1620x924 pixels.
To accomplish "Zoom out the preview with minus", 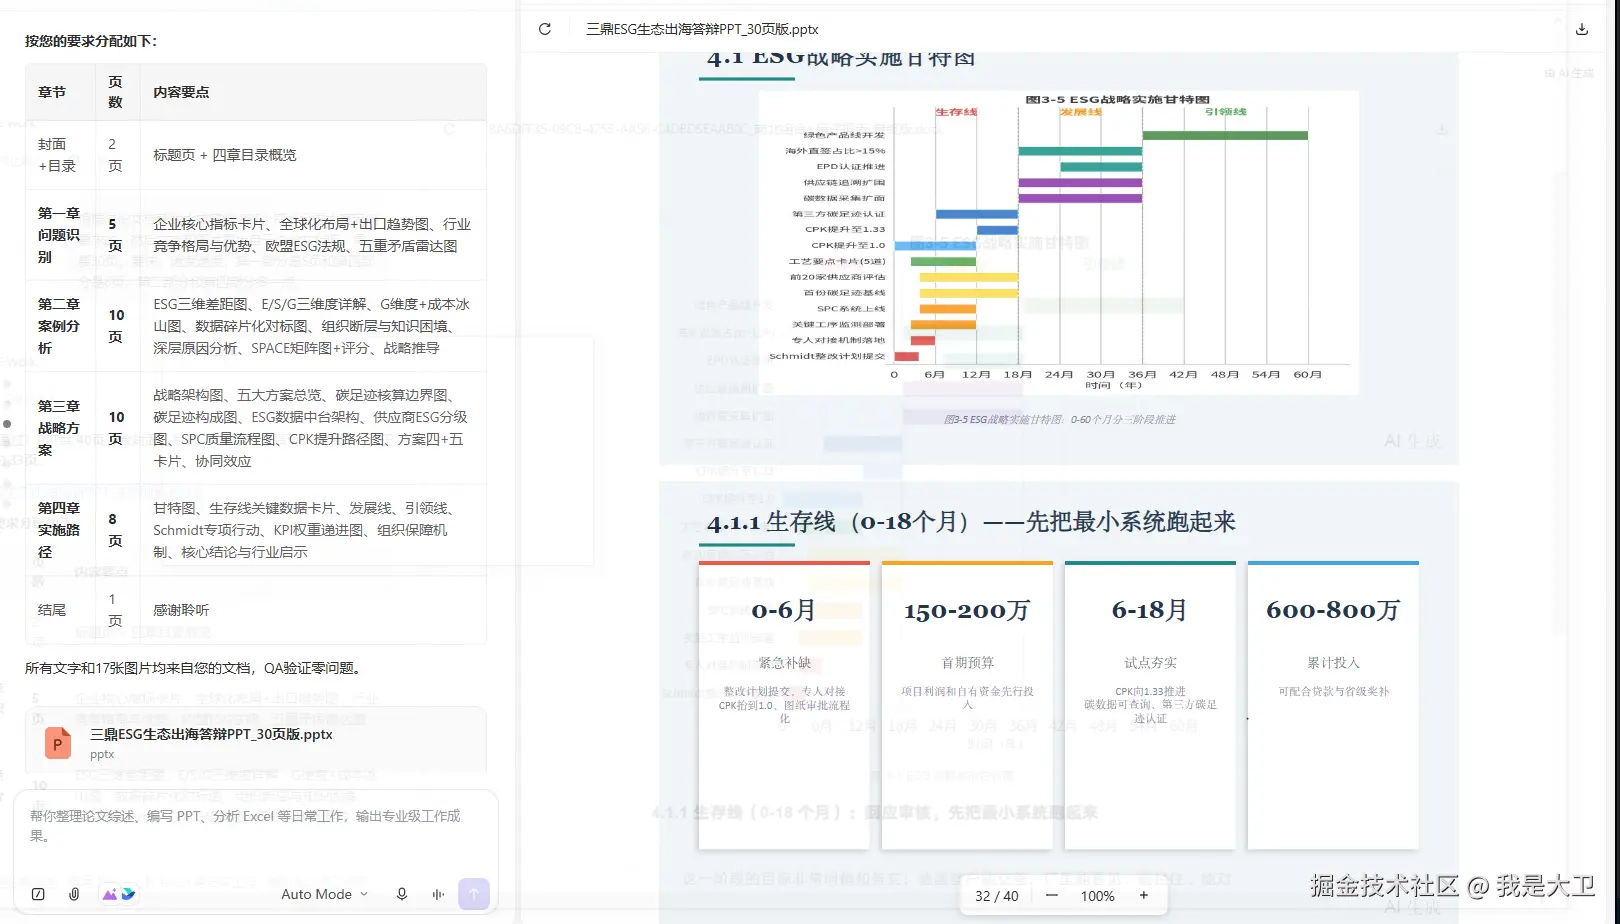I will 1052,896.
